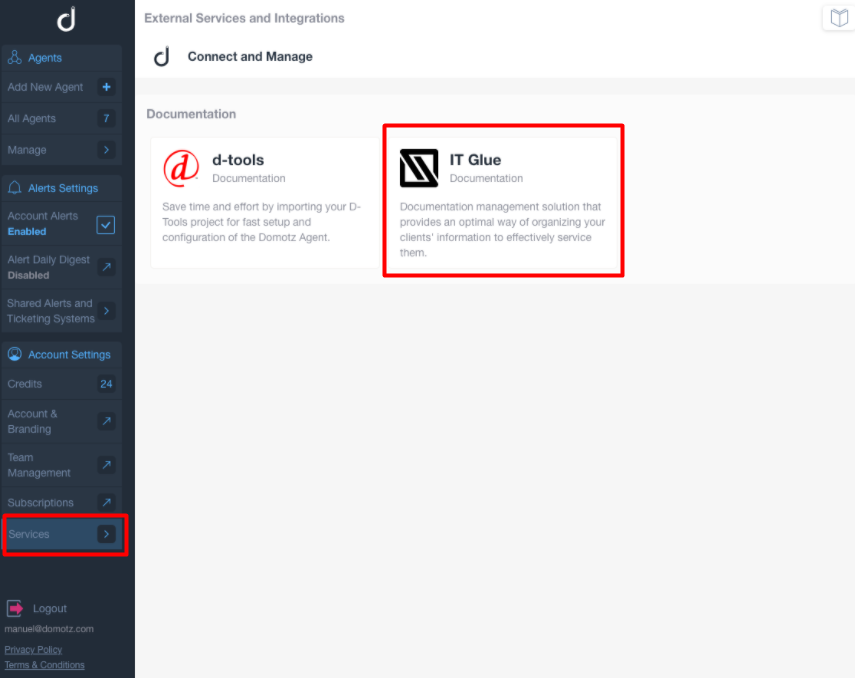
Task: Click the Domotz logo atop the sidebar
Action: 65,18
